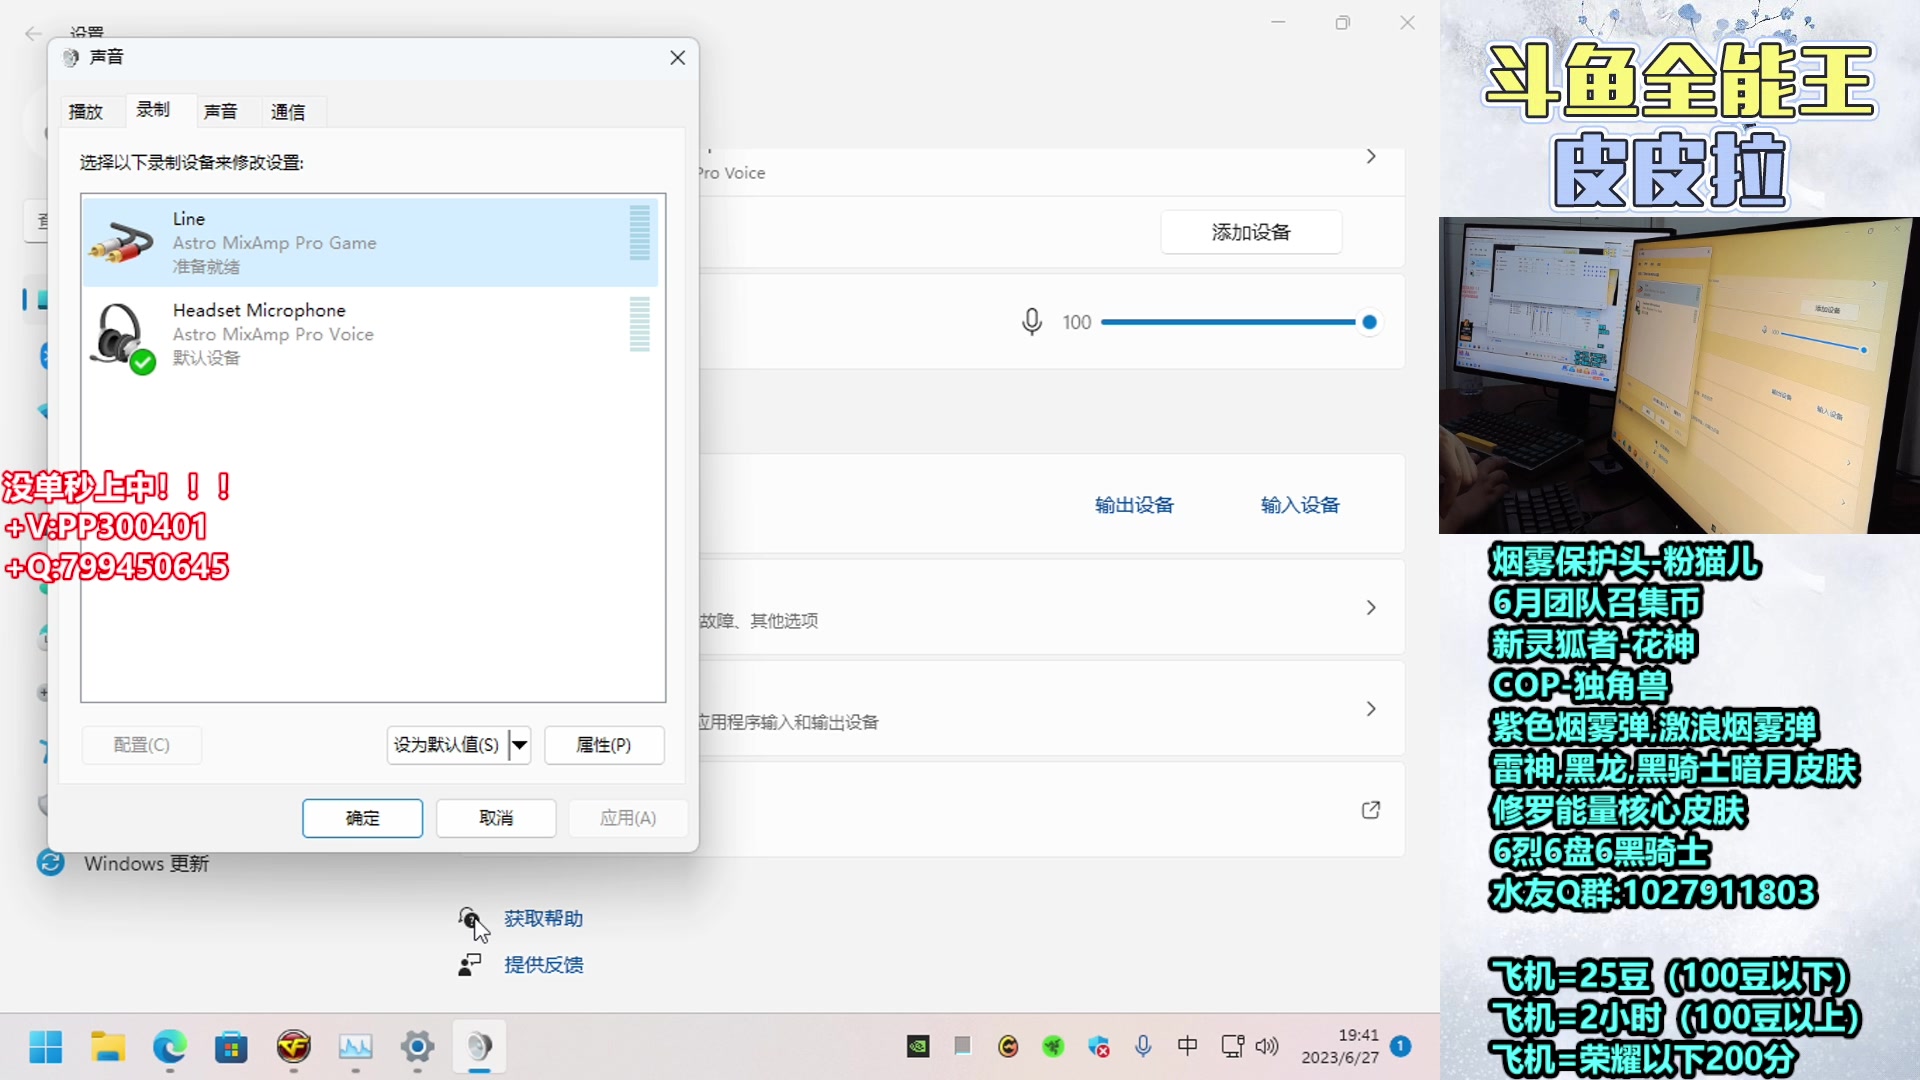Open the NVIDIA settings tray icon
The width and height of the screenshot is (1920, 1080).
click(918, 1046)
